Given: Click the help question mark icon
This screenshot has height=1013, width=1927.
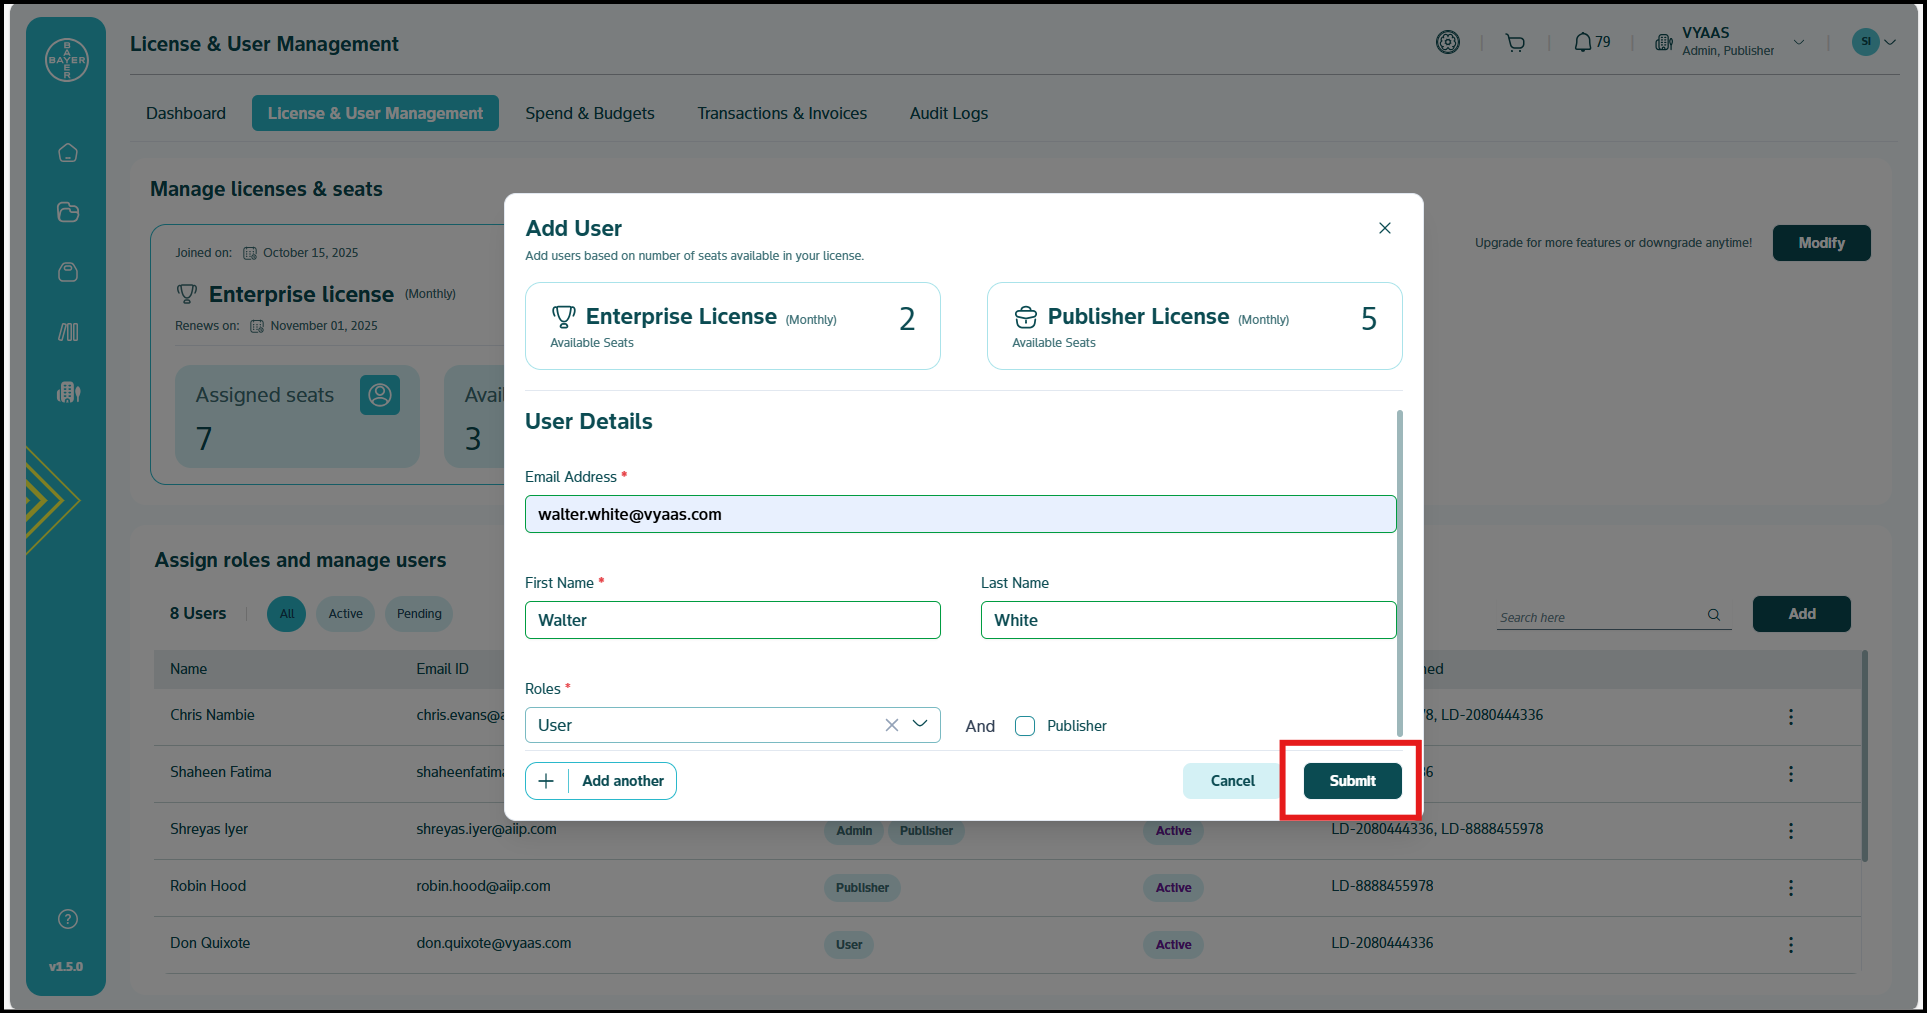Looking at the screenshot, I should [x=68, y=919].
